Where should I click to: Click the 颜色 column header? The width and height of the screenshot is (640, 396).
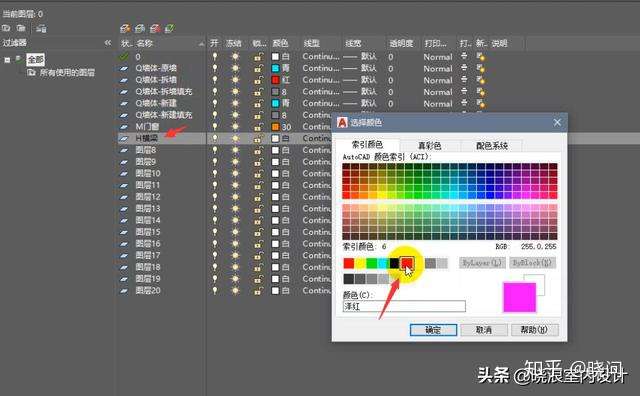(280, 43)
